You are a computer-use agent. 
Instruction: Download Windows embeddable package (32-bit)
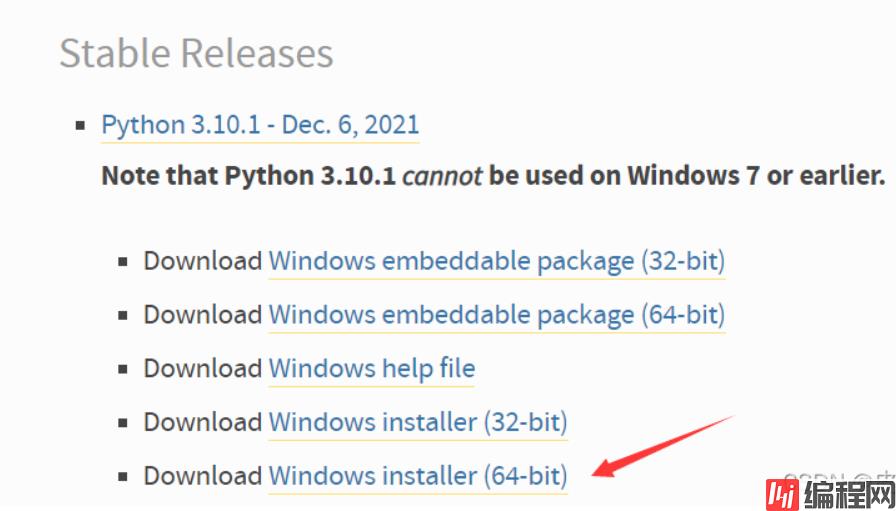(496, 262)
